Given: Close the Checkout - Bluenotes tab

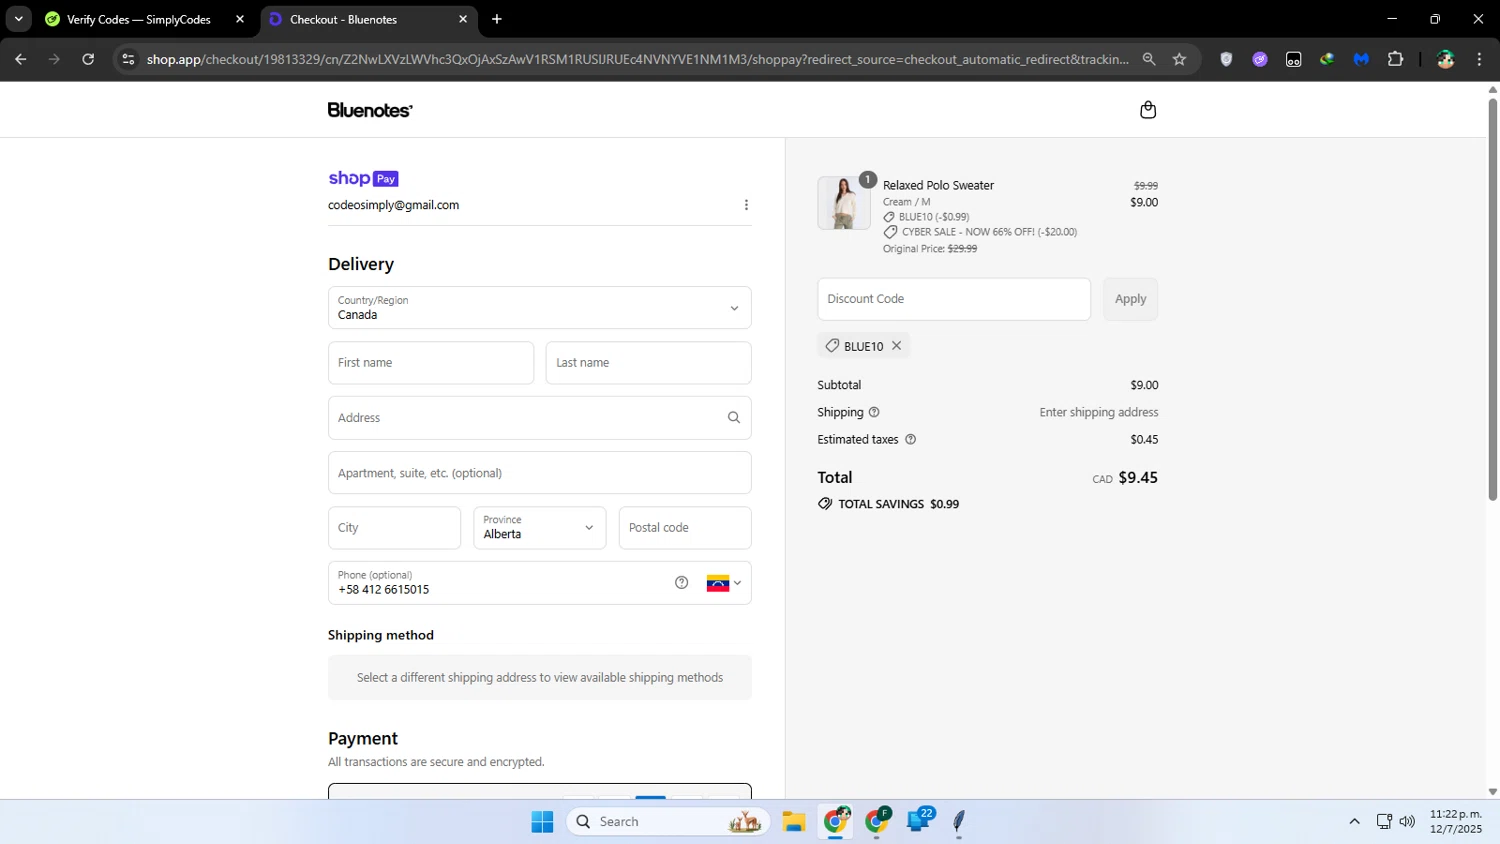Looking at the screenshot, I should point(463,19).
